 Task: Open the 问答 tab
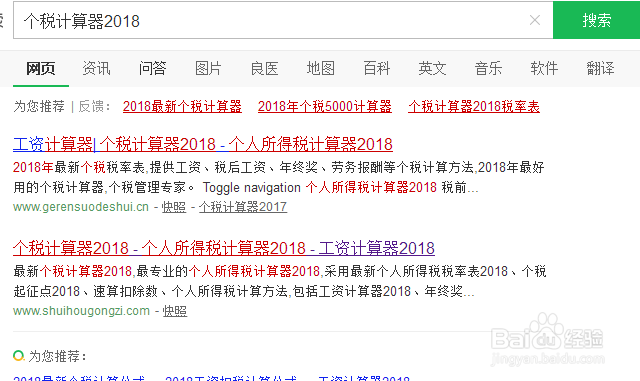click(x=152, y=68)
